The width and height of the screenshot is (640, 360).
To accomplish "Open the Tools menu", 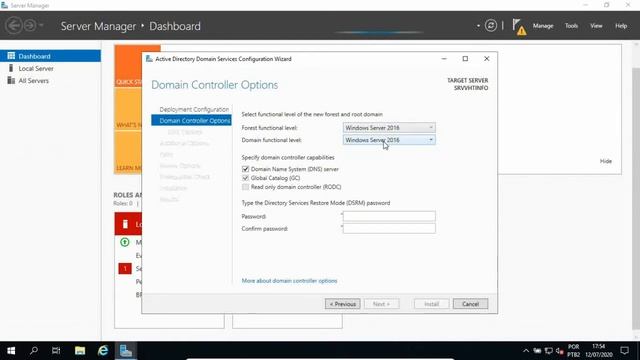I will pyautogui.click(x=571, y=26).
